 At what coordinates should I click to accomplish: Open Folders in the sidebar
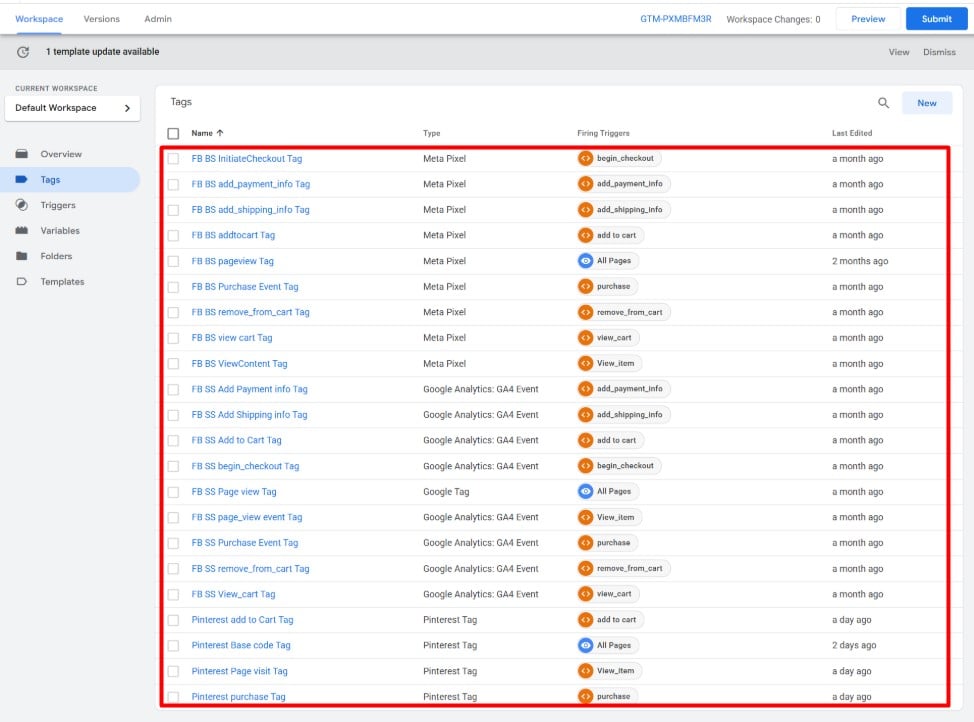(x=56, y=256)
